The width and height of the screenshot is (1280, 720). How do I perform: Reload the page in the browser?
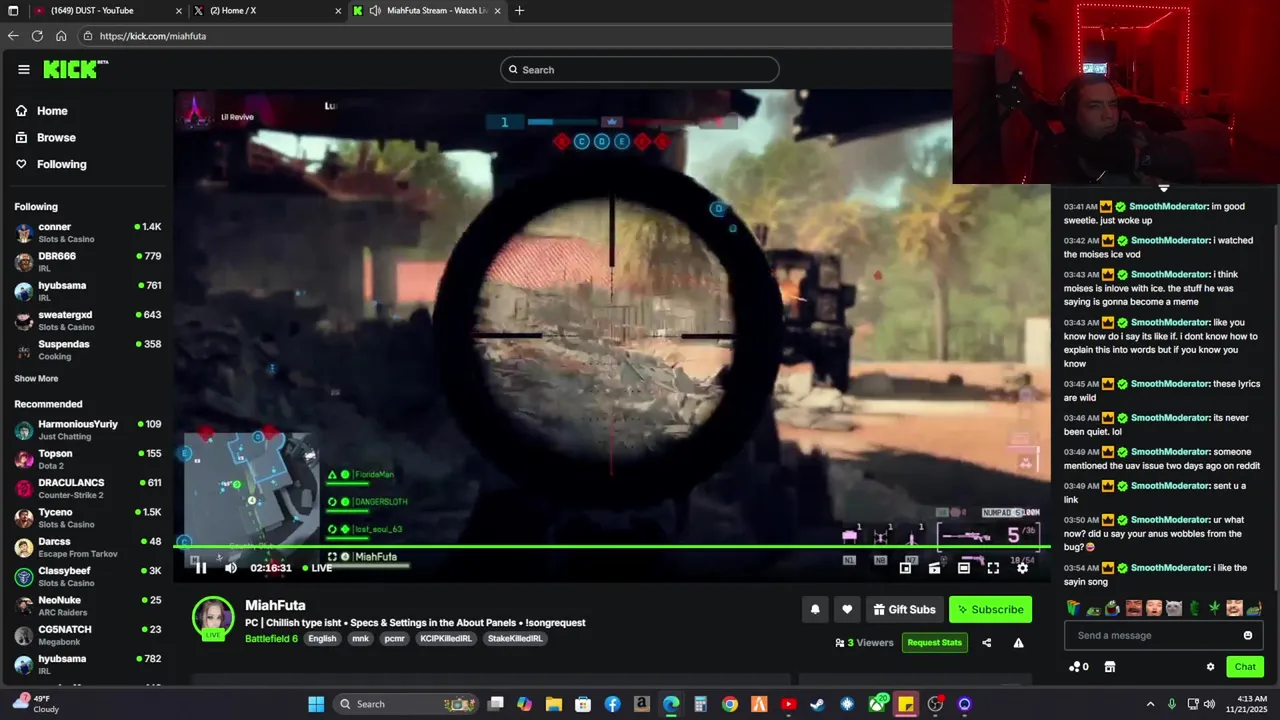pyautogui.click(x=37, y=36)
